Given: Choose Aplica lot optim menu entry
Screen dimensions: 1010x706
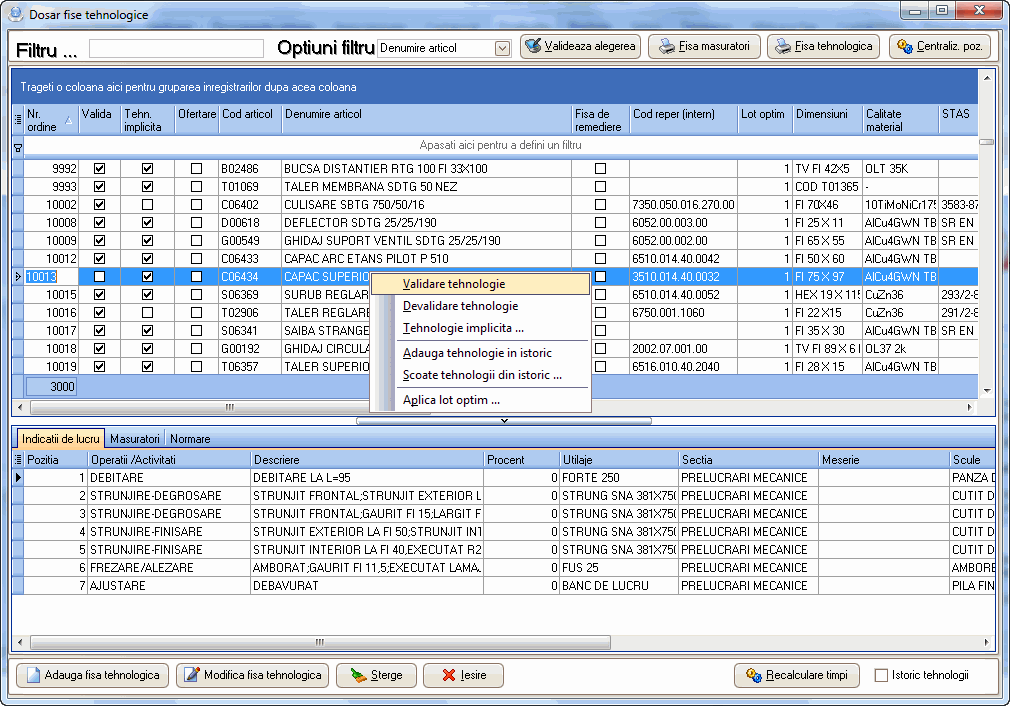Looking at the screenshot, I should tap(451, 400).
